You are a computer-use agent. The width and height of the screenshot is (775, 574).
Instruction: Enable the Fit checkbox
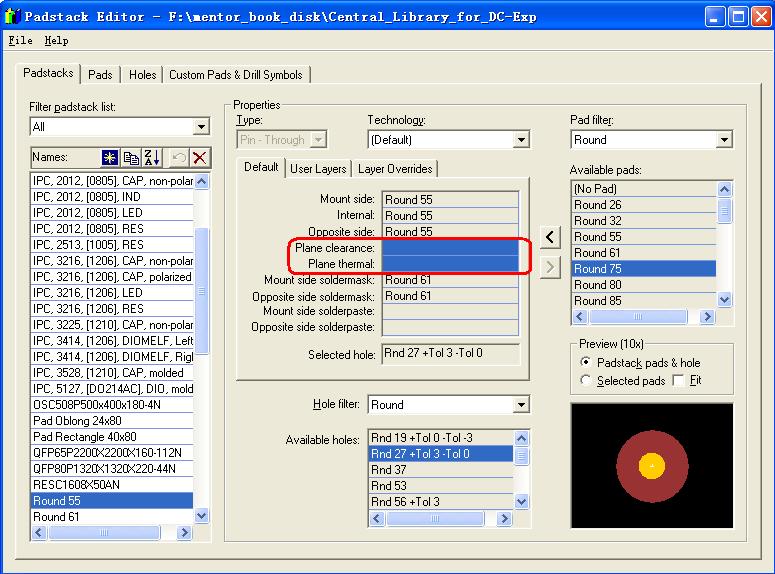(x=679, y=381)
